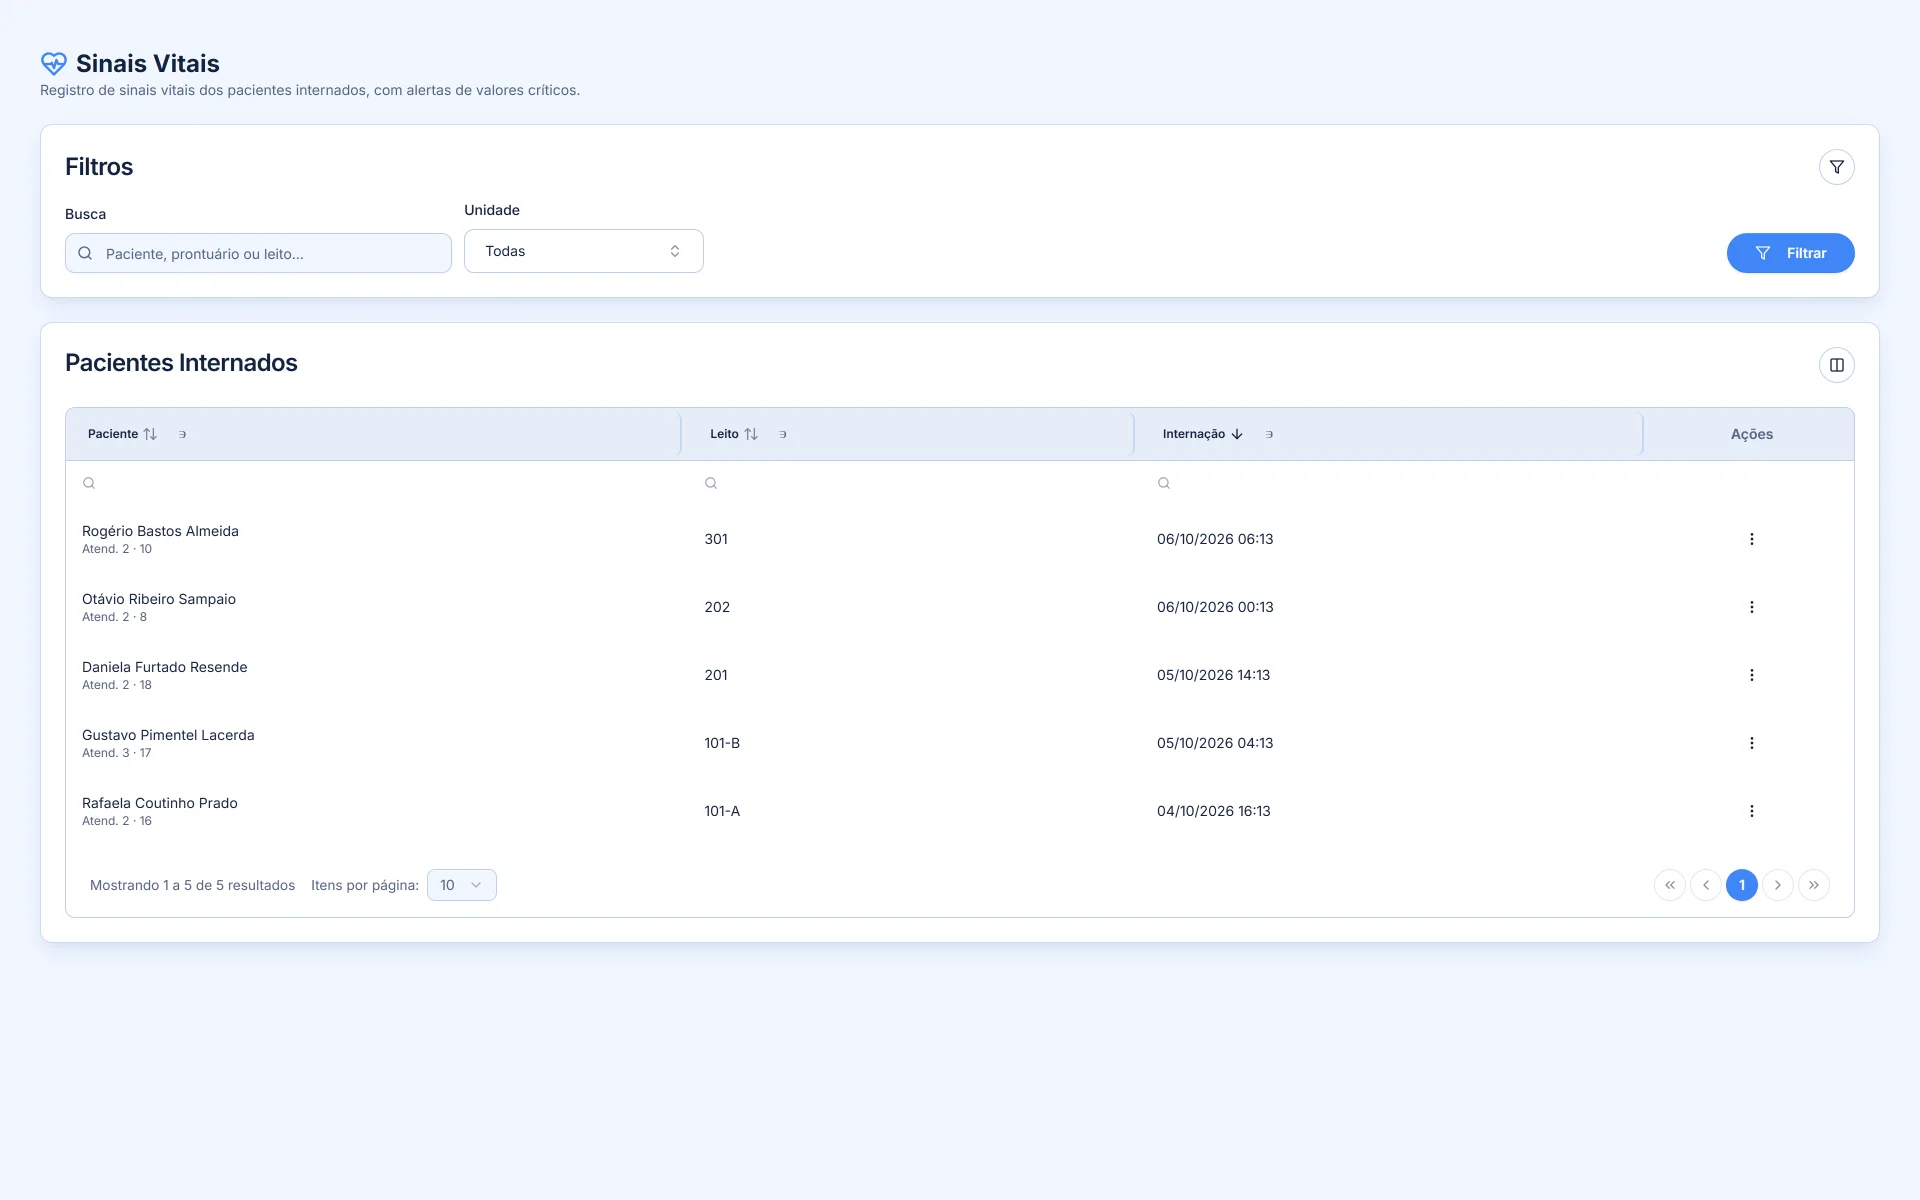
Task: Sort table by the Paciente column
Action: (150, 434)
